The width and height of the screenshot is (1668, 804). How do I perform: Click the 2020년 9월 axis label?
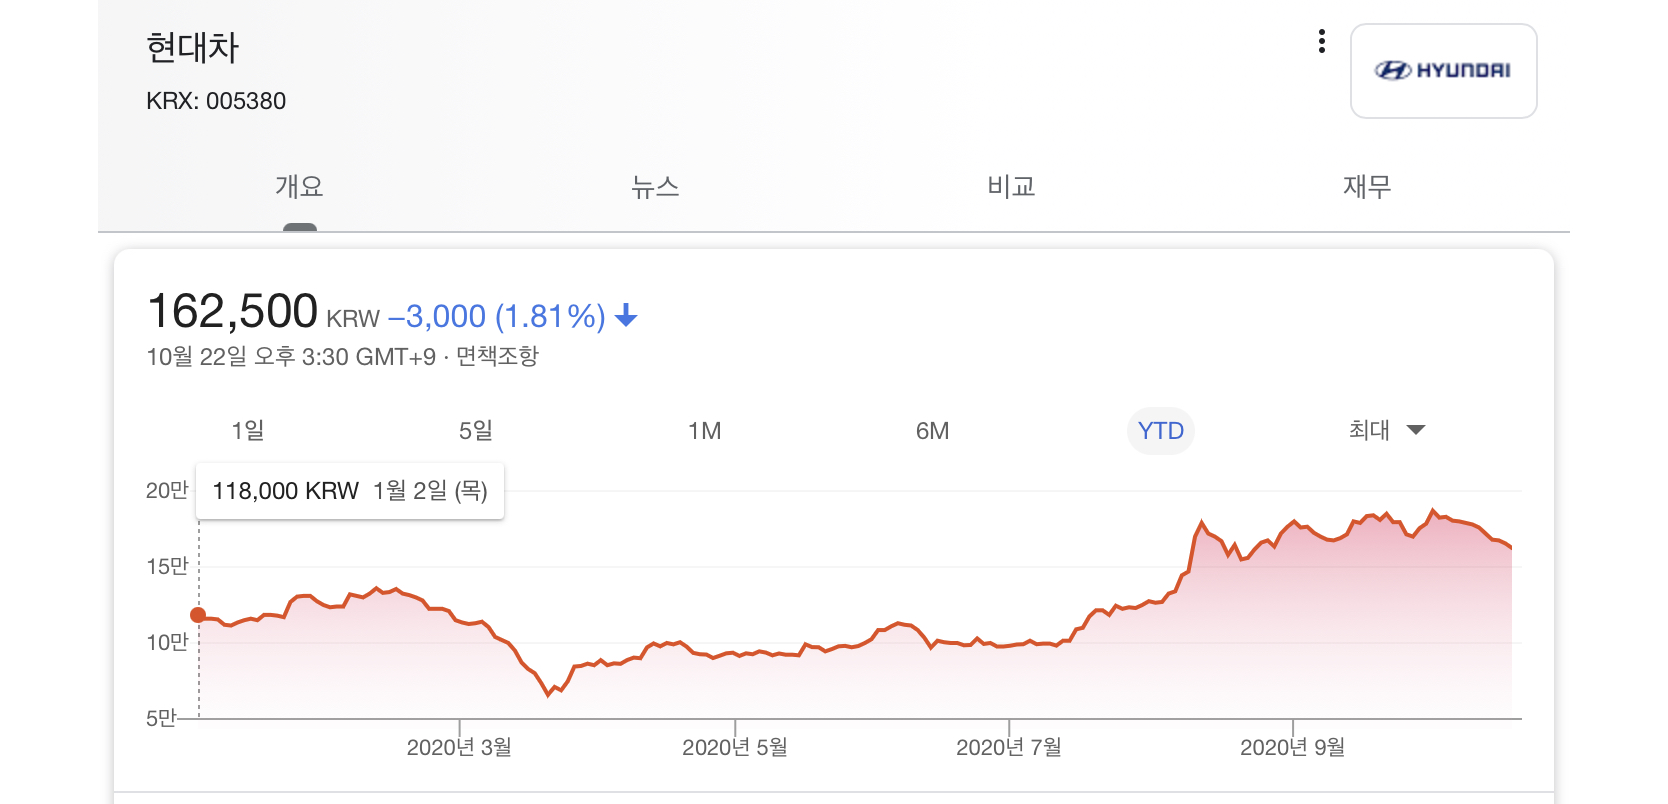click(x=1292, y=747)
